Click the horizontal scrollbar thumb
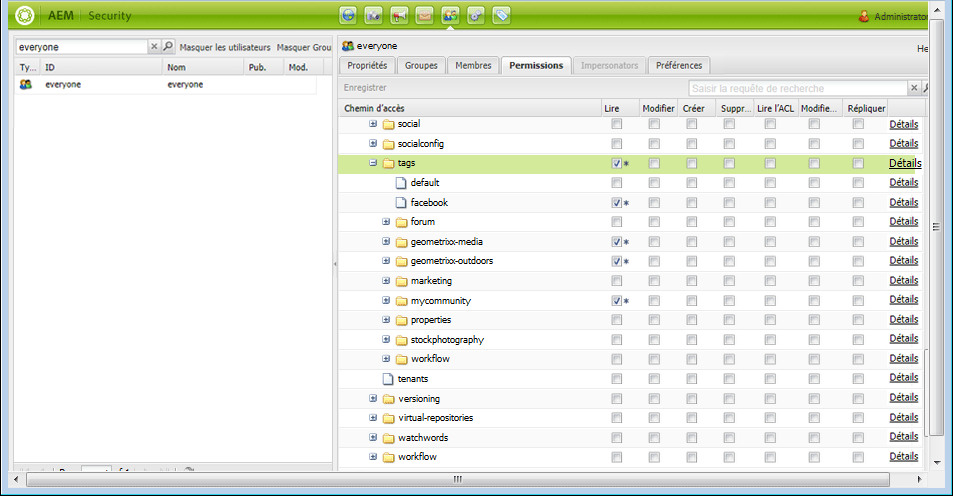 pyautogui.click(x=458, y=480)
